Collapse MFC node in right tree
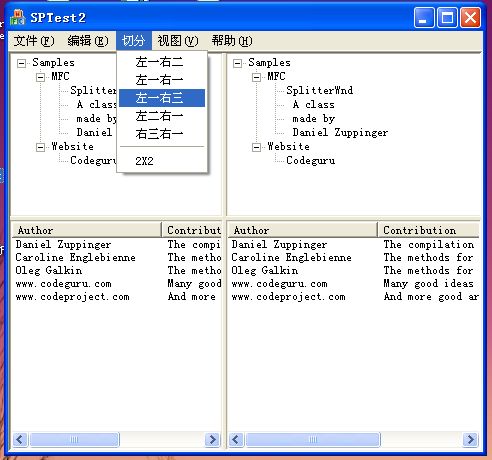The width and height of the screenshot is (492, 460). [256, 77]
